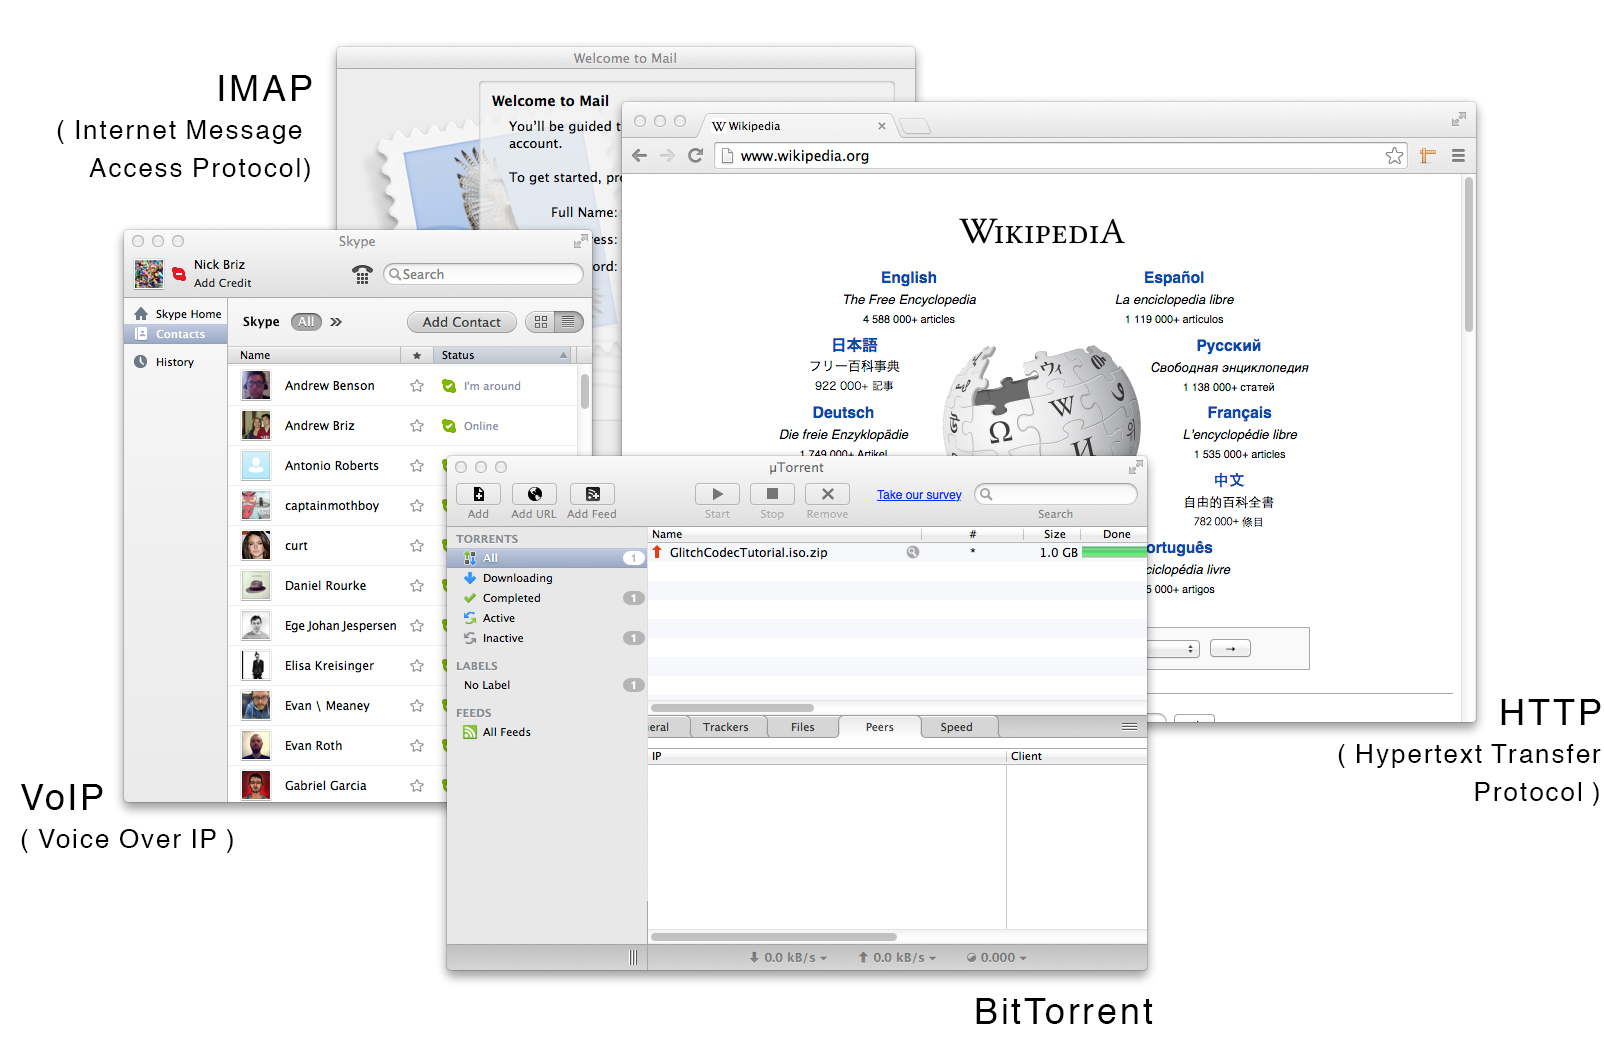Start the torrent with play button
Screen dimensions: 1604x1050
click(717, 494)
